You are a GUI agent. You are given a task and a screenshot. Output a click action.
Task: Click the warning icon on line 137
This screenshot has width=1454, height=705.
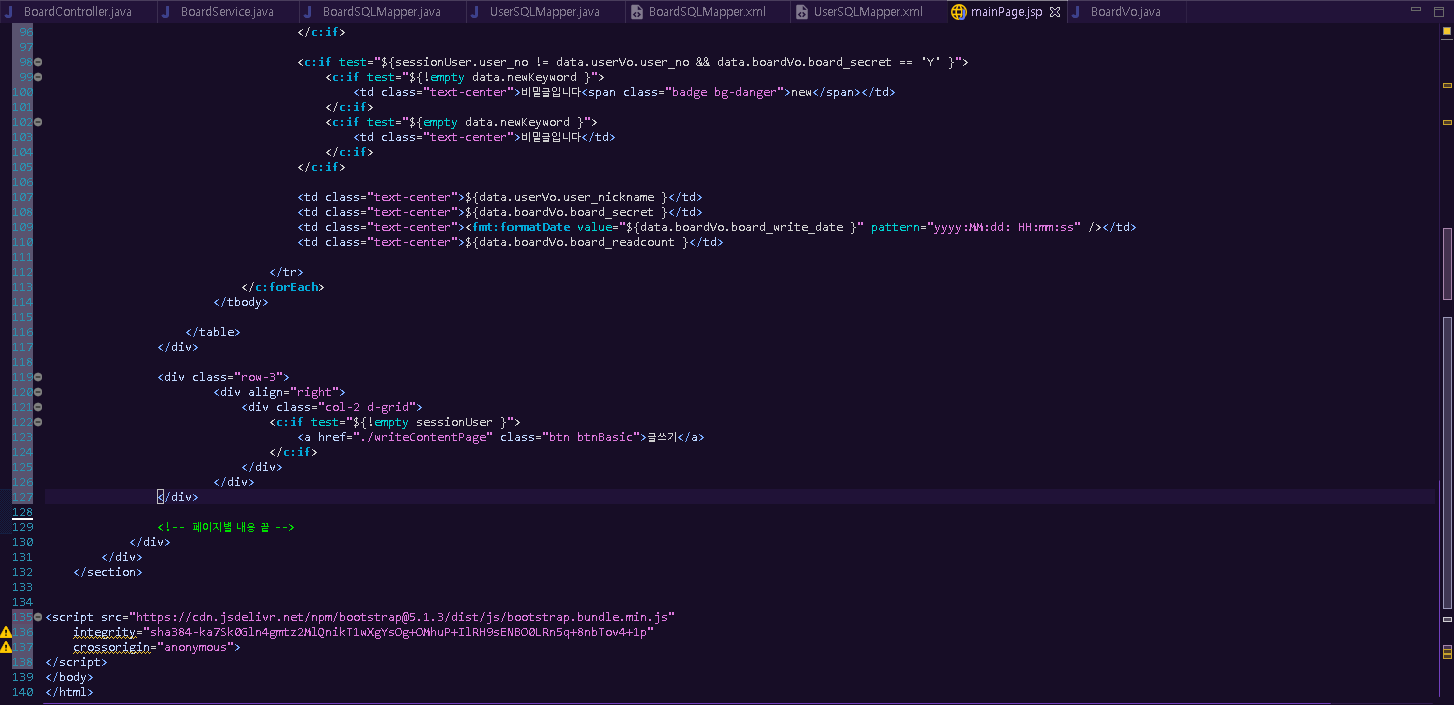click(x=6, y=647)
